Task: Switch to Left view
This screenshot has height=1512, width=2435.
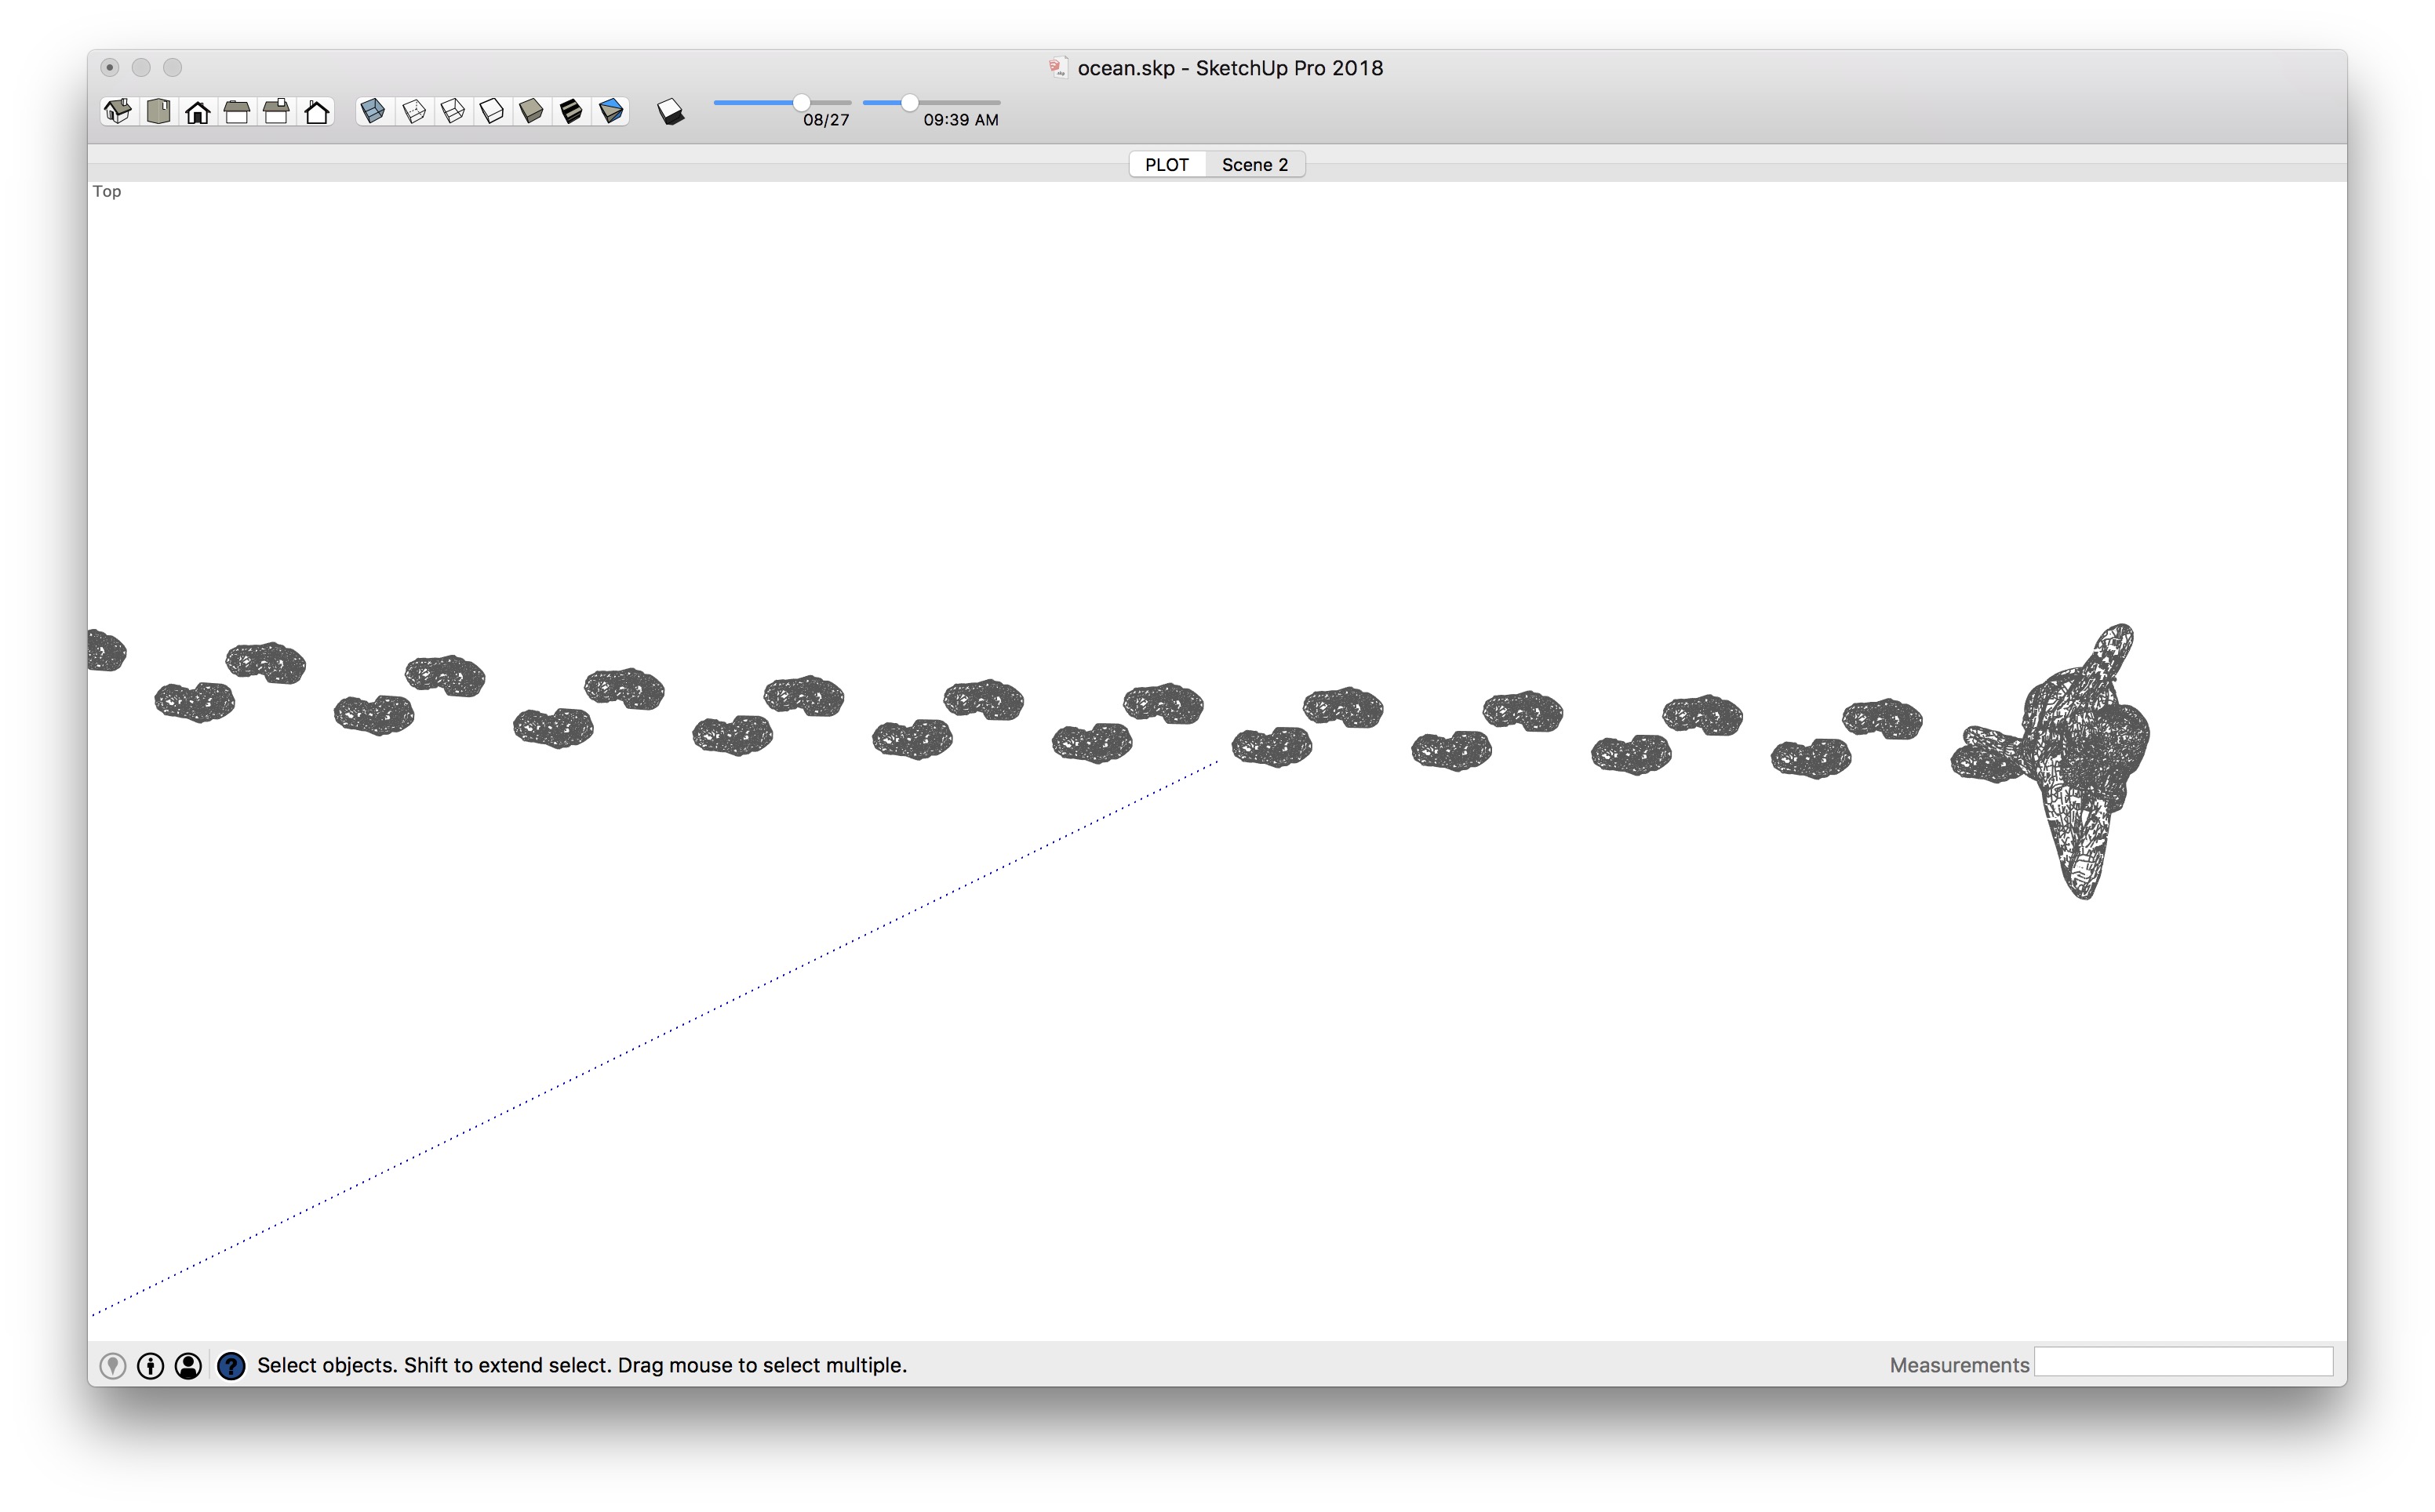Action: click(x=317, y=111)
